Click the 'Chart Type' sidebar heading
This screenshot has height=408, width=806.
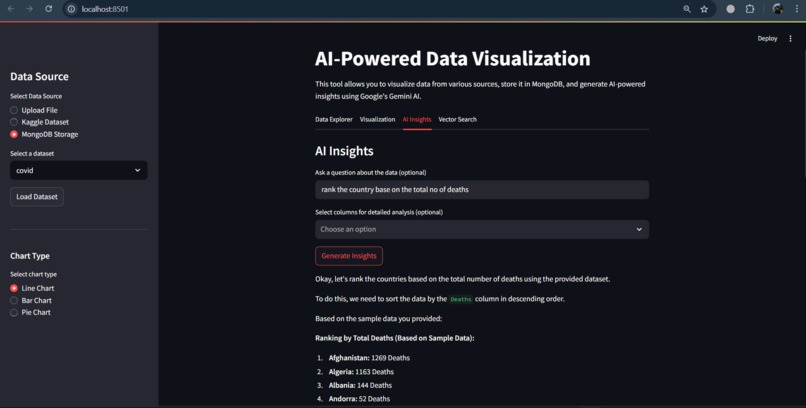click(x=30, y=256)
